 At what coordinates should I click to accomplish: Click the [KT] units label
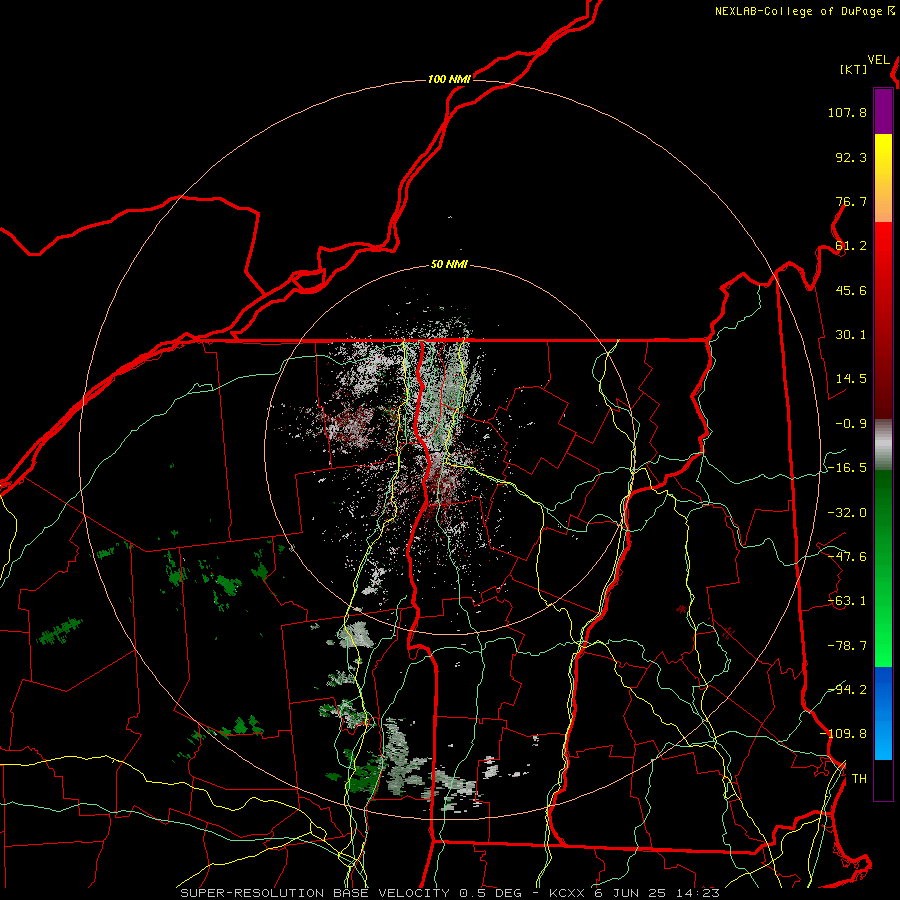pos(854,69)
